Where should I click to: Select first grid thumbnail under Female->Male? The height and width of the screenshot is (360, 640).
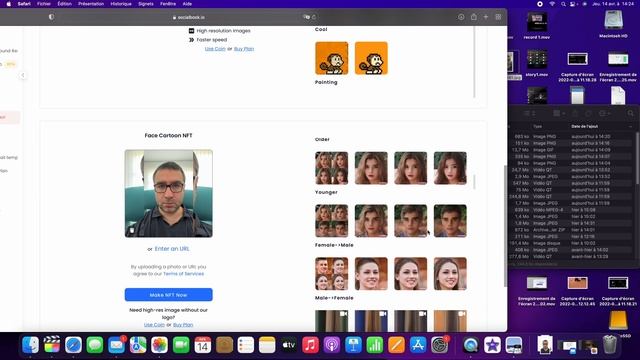[332, 273]
